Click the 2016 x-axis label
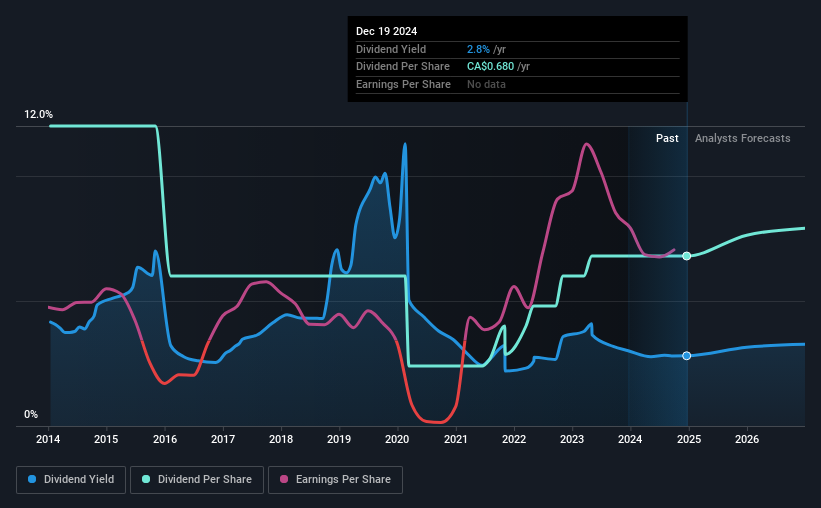821x508 pixels. (x=165, y=439)
